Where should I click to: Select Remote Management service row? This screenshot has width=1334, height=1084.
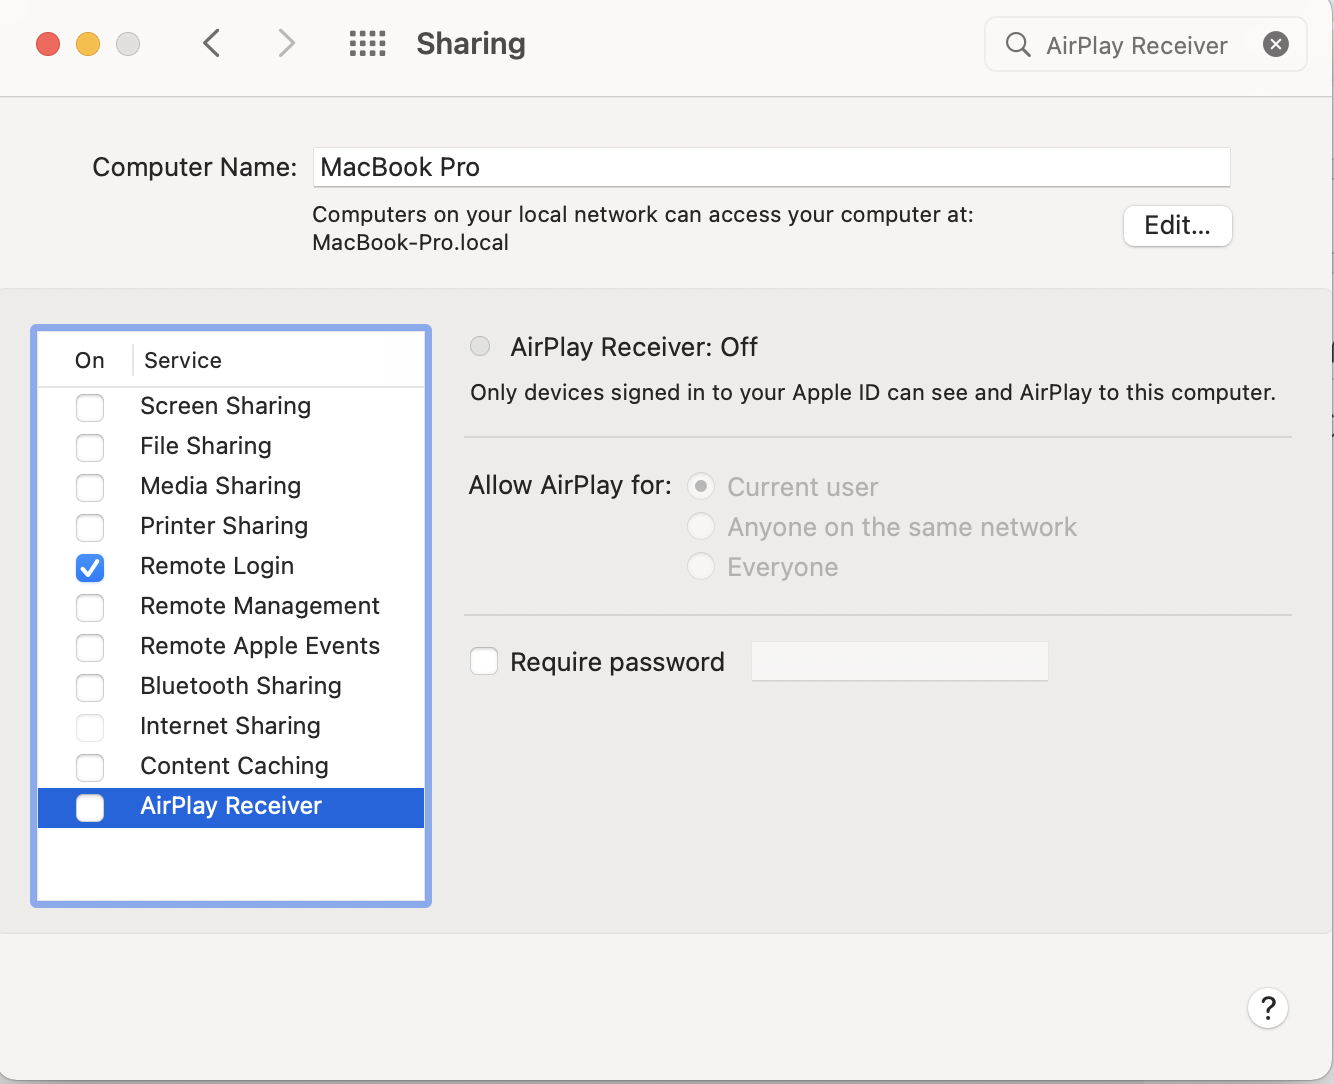point(231,606)
